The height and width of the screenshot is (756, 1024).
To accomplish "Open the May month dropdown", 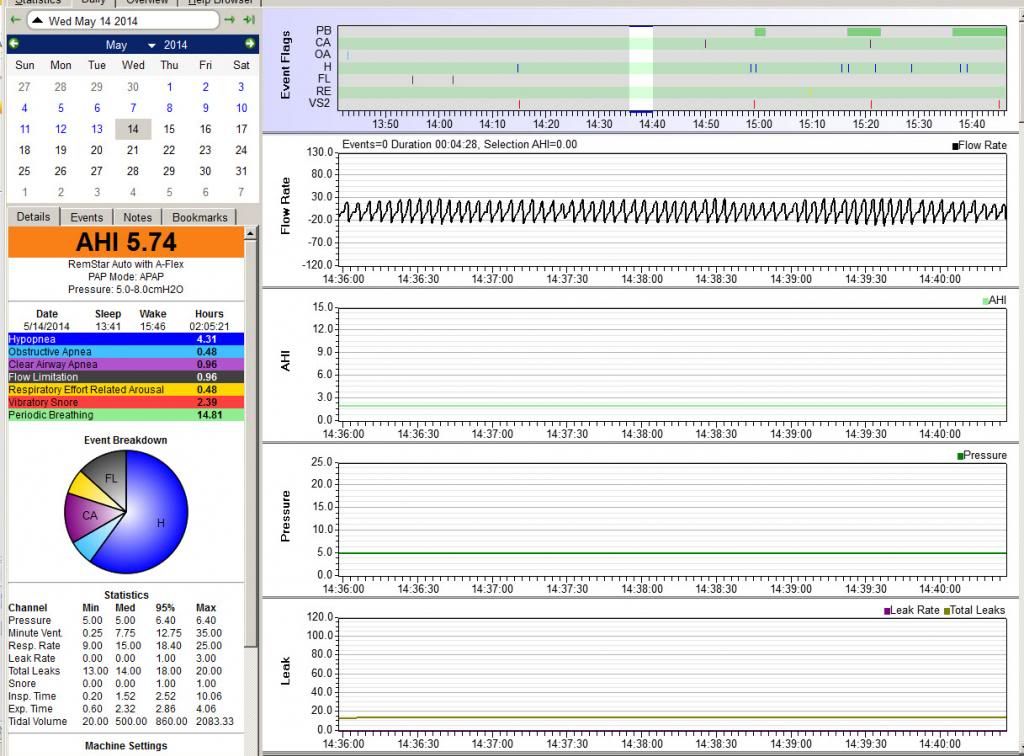I will 130,45.
